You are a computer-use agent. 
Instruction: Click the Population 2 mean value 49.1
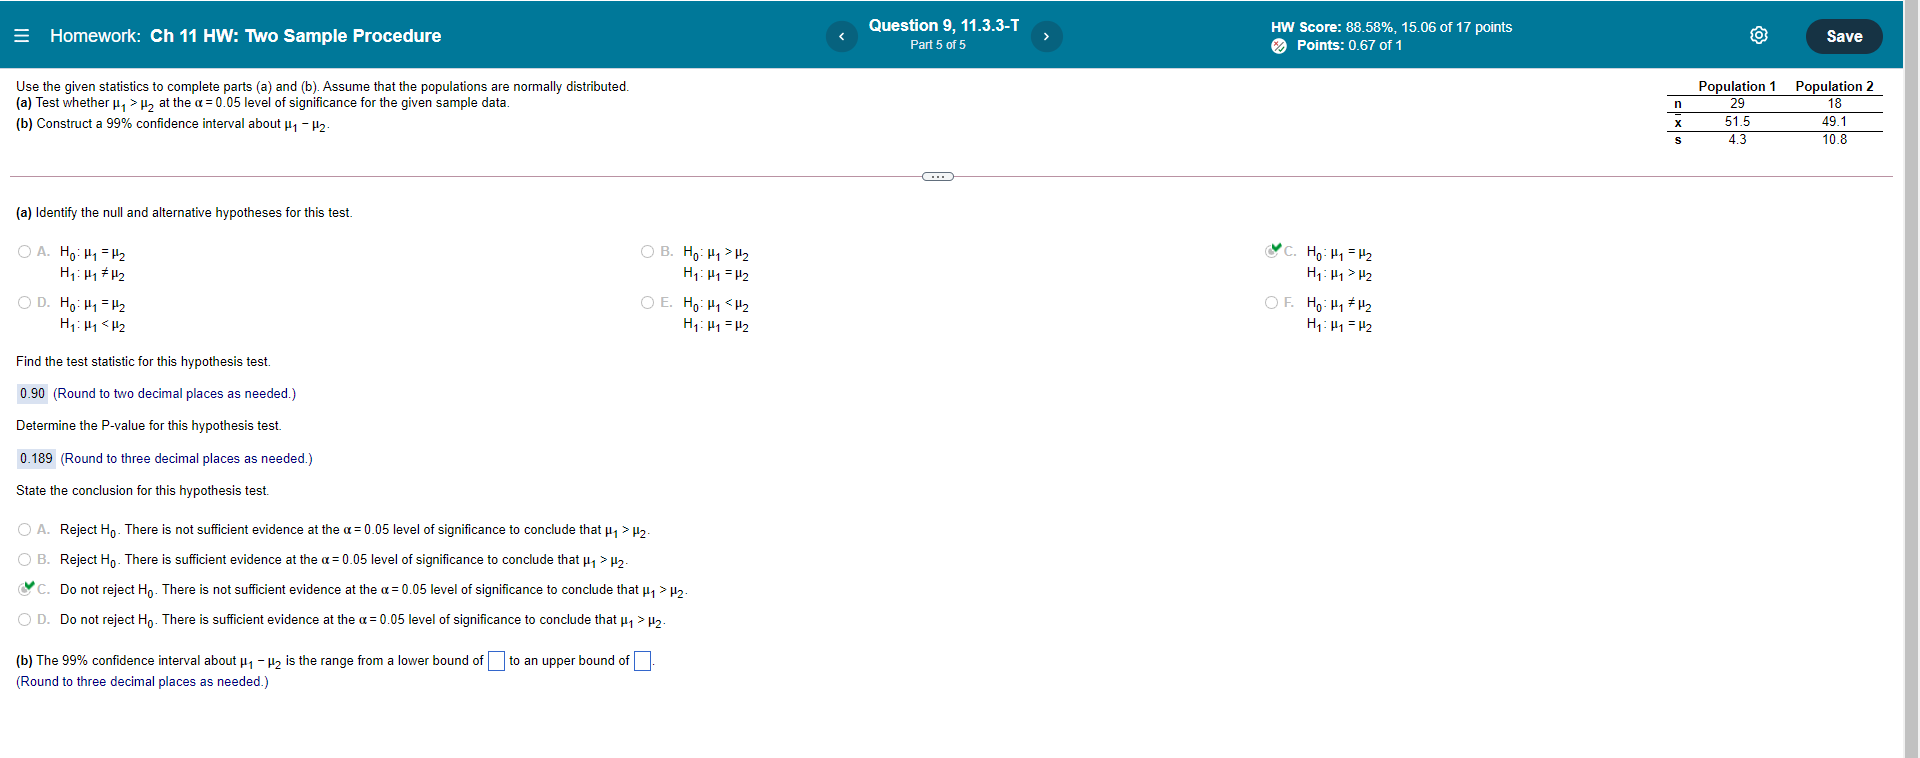[1834, 122]
